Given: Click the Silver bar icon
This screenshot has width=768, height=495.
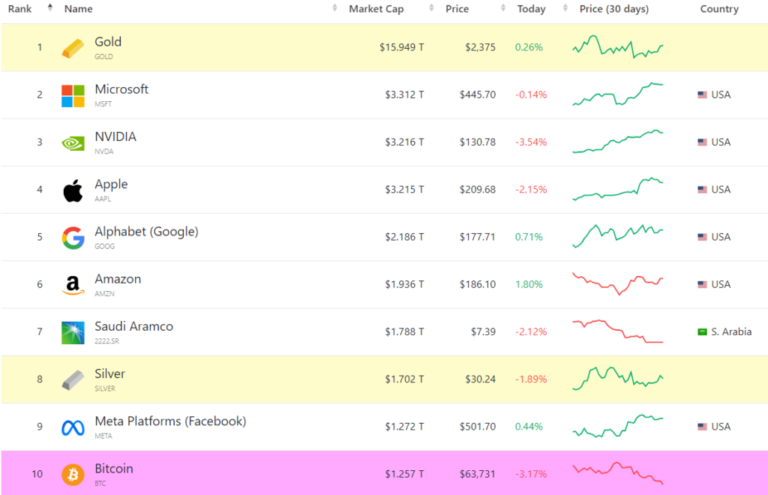Looking at the screenshot, I should (x=73, y=380).
